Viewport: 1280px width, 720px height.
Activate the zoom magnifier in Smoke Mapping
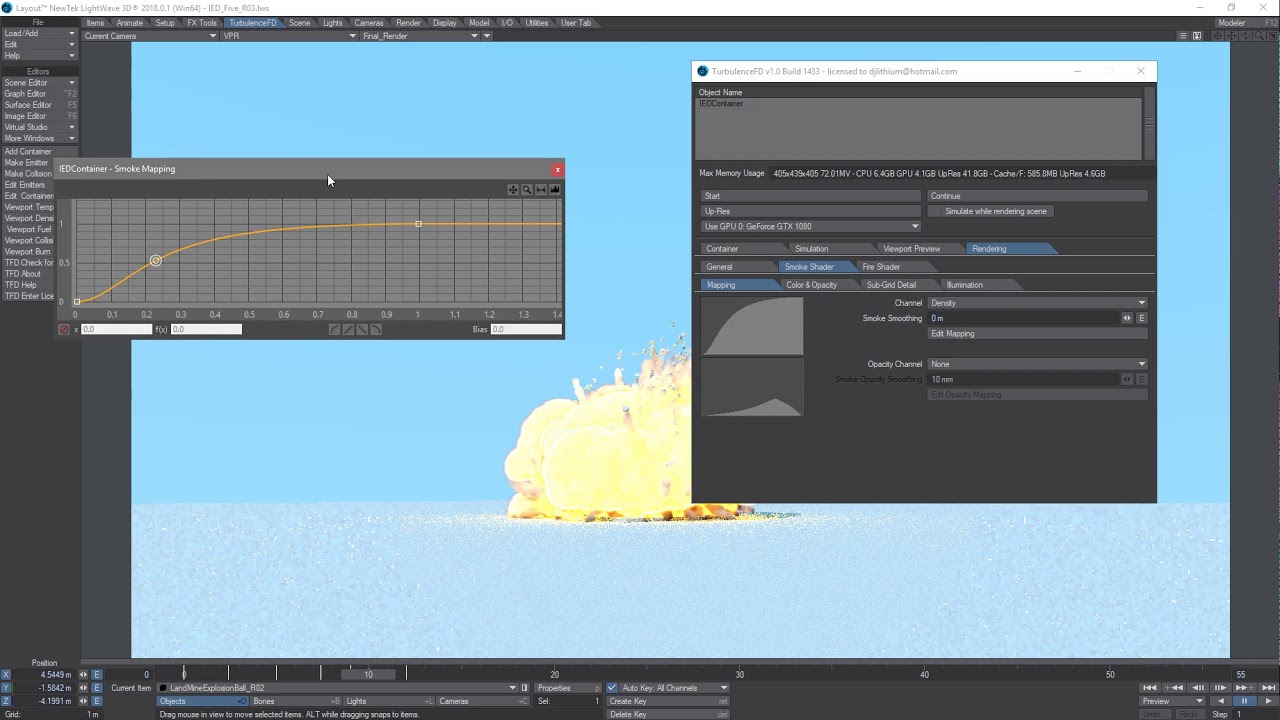point(527,190)
